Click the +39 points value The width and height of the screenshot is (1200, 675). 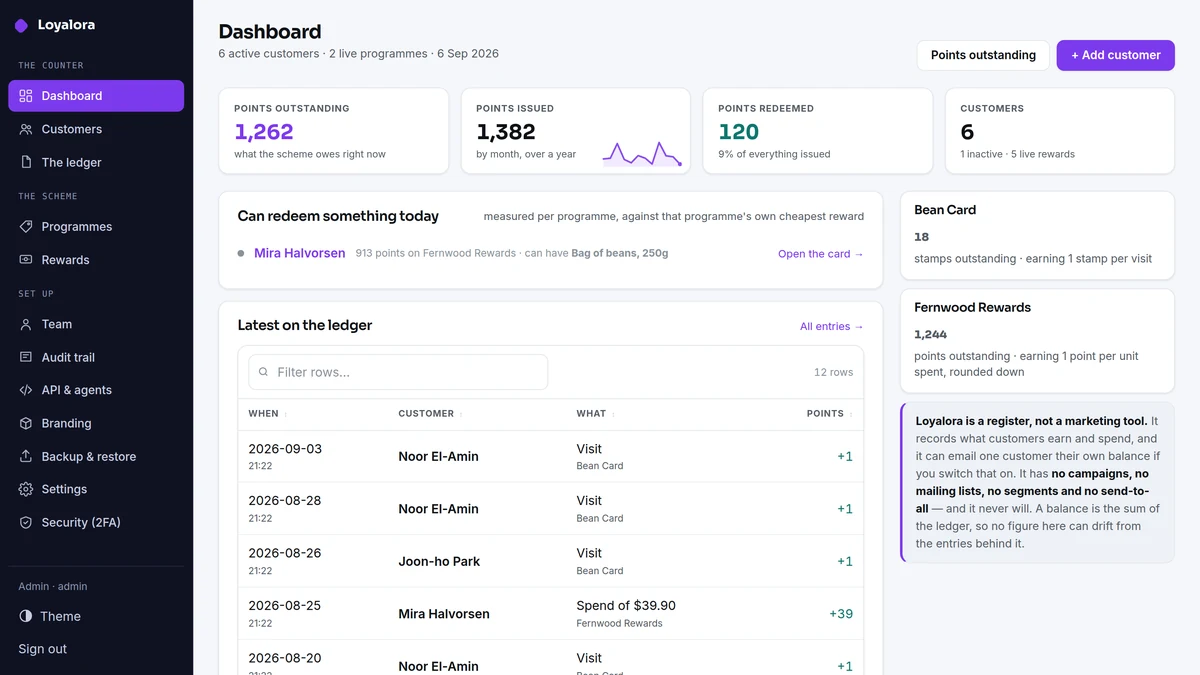tap(841, 614)
